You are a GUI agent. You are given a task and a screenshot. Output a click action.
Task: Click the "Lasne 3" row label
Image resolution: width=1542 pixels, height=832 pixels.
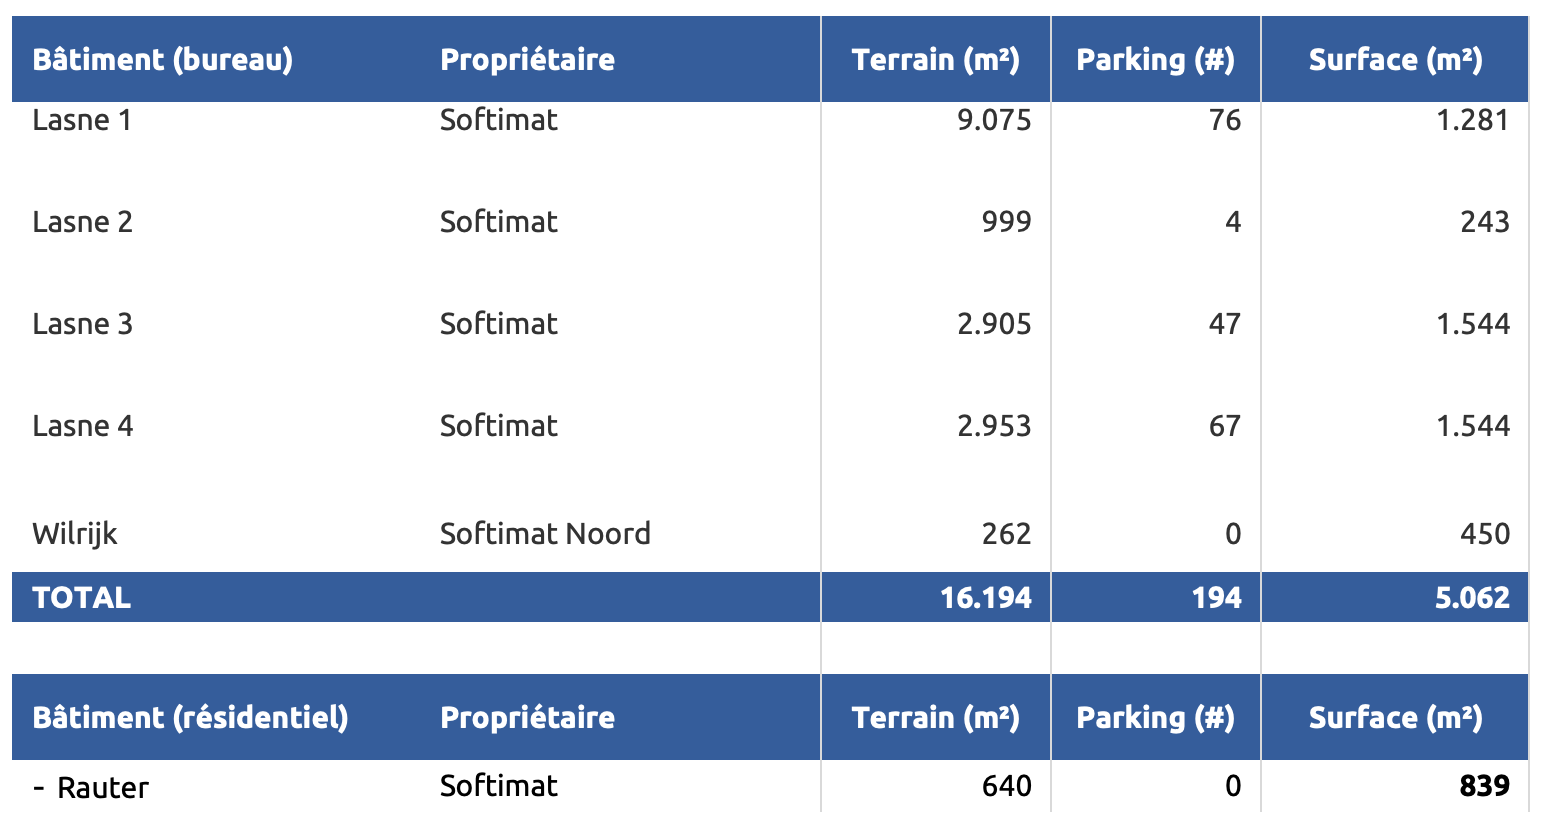pyautogui.click(x=82, y=324)
